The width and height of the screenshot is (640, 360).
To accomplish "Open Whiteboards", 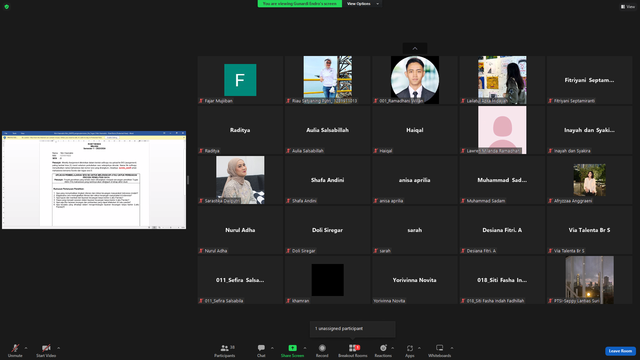I will [440, 350].
